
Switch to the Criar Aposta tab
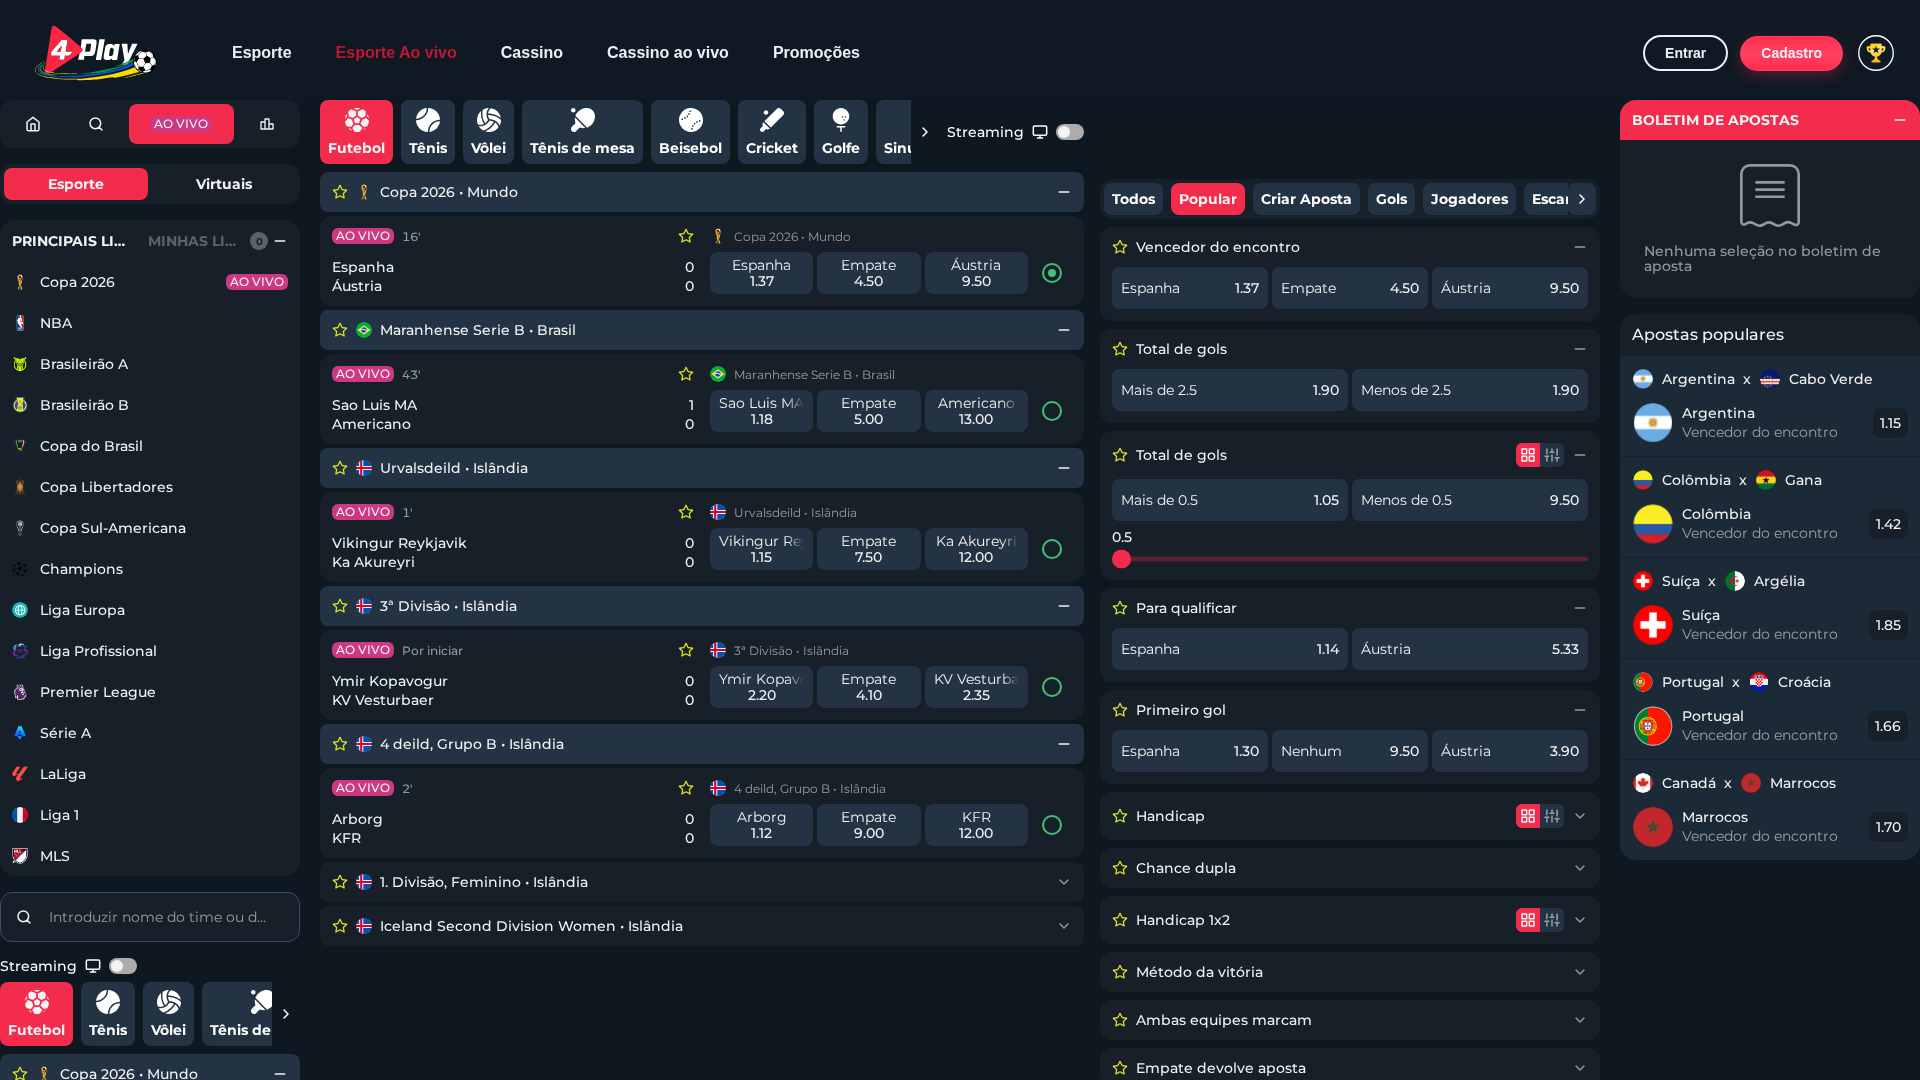(1306, 199)
